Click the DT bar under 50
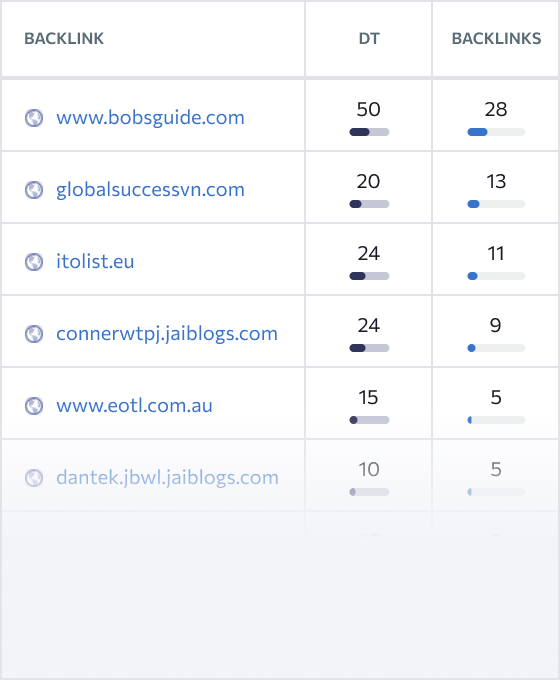 tap(369, 132)
